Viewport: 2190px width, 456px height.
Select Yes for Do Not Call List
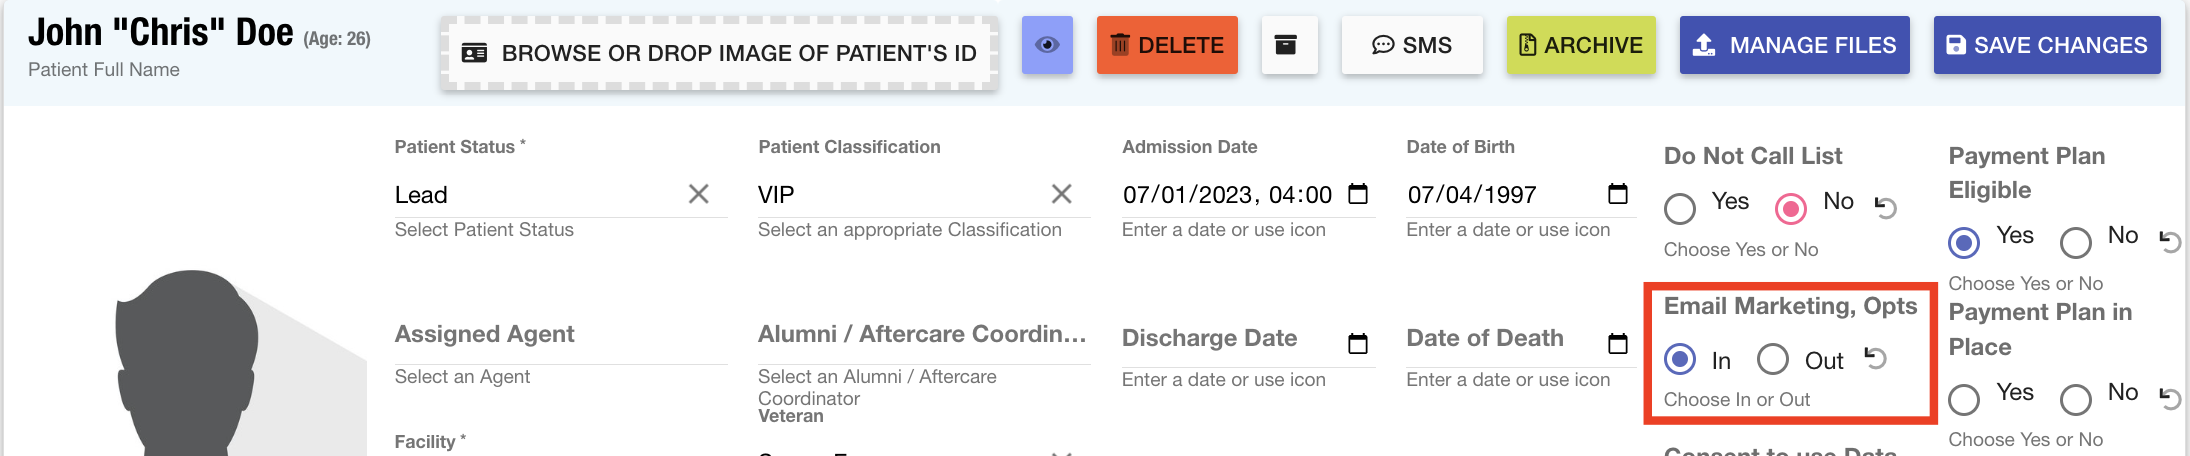coord(1680,208)
